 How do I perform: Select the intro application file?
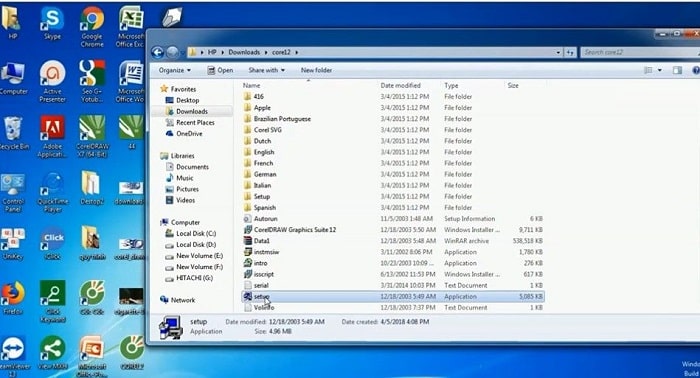[x=256, y=263]
